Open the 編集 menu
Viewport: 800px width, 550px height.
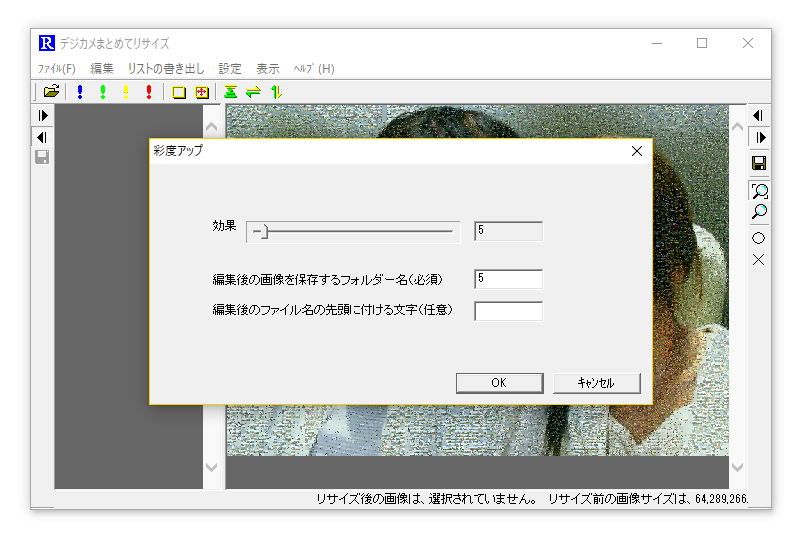click(102, 69)
